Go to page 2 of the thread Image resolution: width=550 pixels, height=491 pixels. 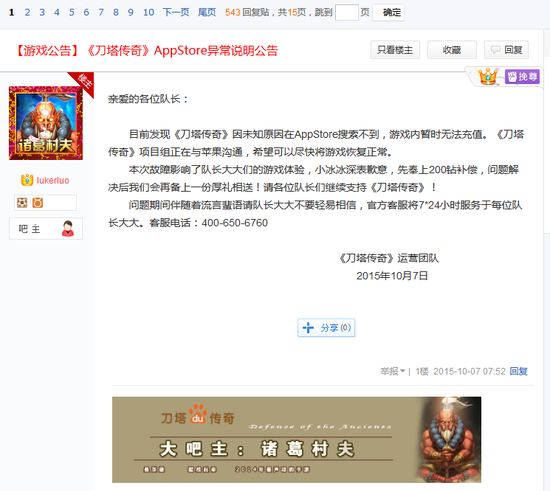tap(27, 13)
